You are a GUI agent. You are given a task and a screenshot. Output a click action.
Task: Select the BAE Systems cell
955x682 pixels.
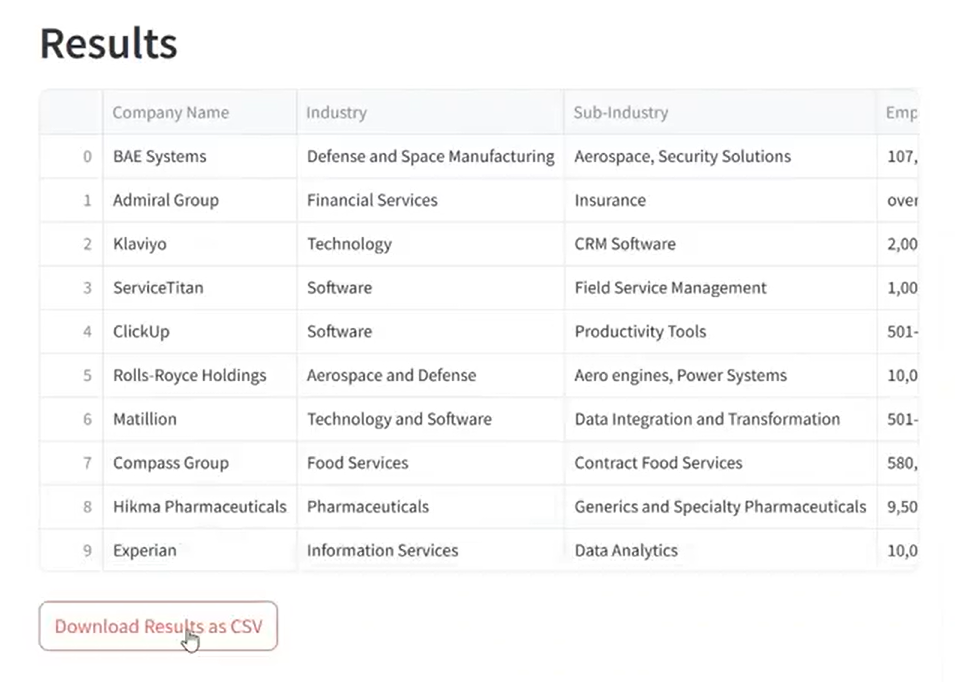159,156
